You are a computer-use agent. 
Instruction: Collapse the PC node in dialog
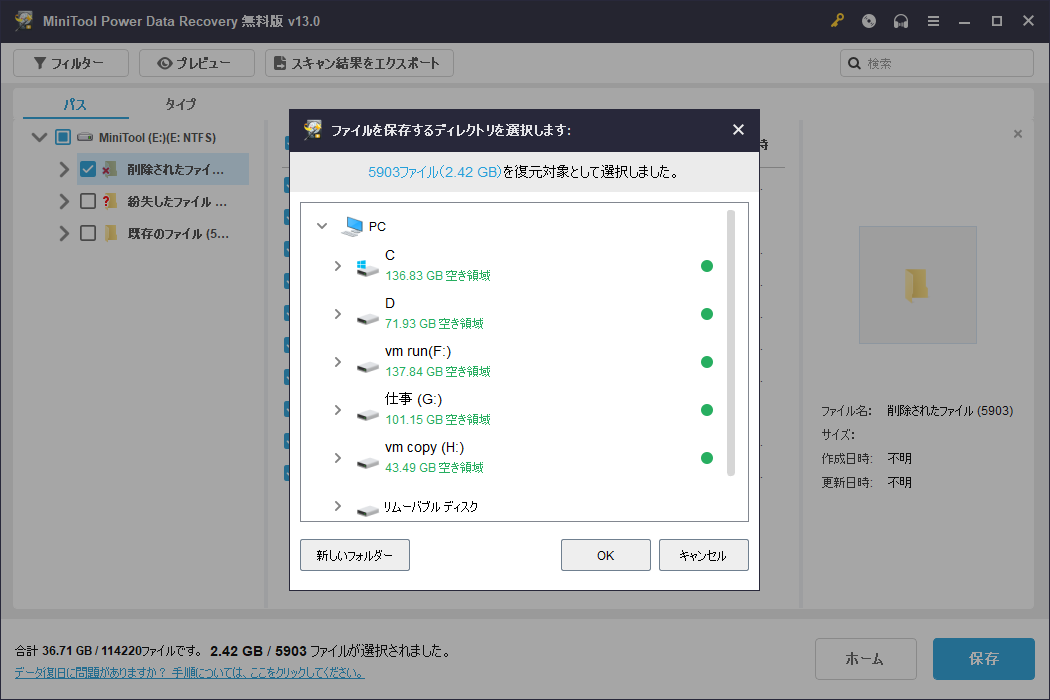tap(322, 226)
